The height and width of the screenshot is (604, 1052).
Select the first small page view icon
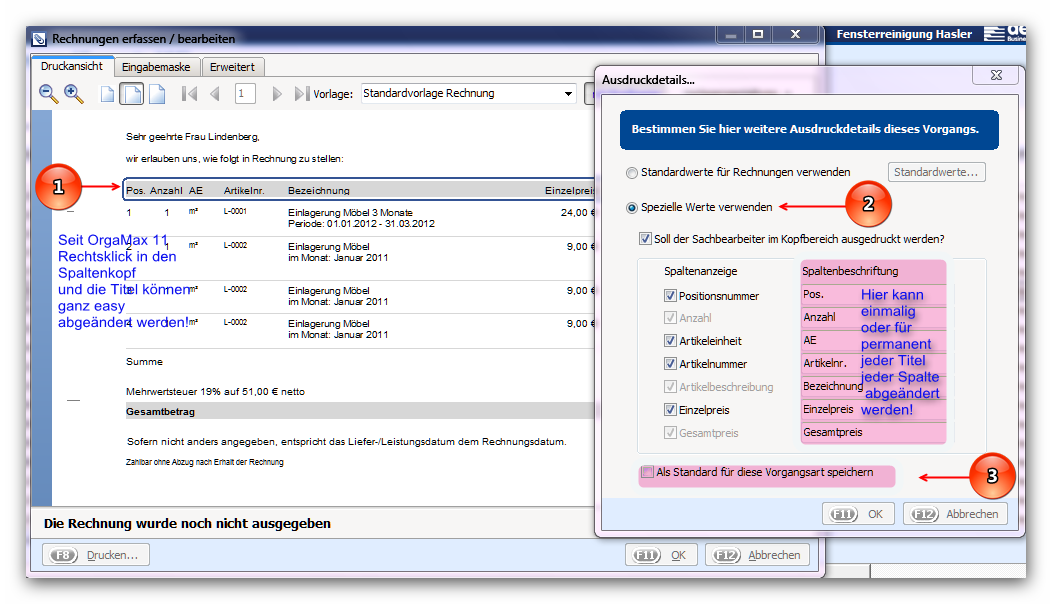[107, 94]
